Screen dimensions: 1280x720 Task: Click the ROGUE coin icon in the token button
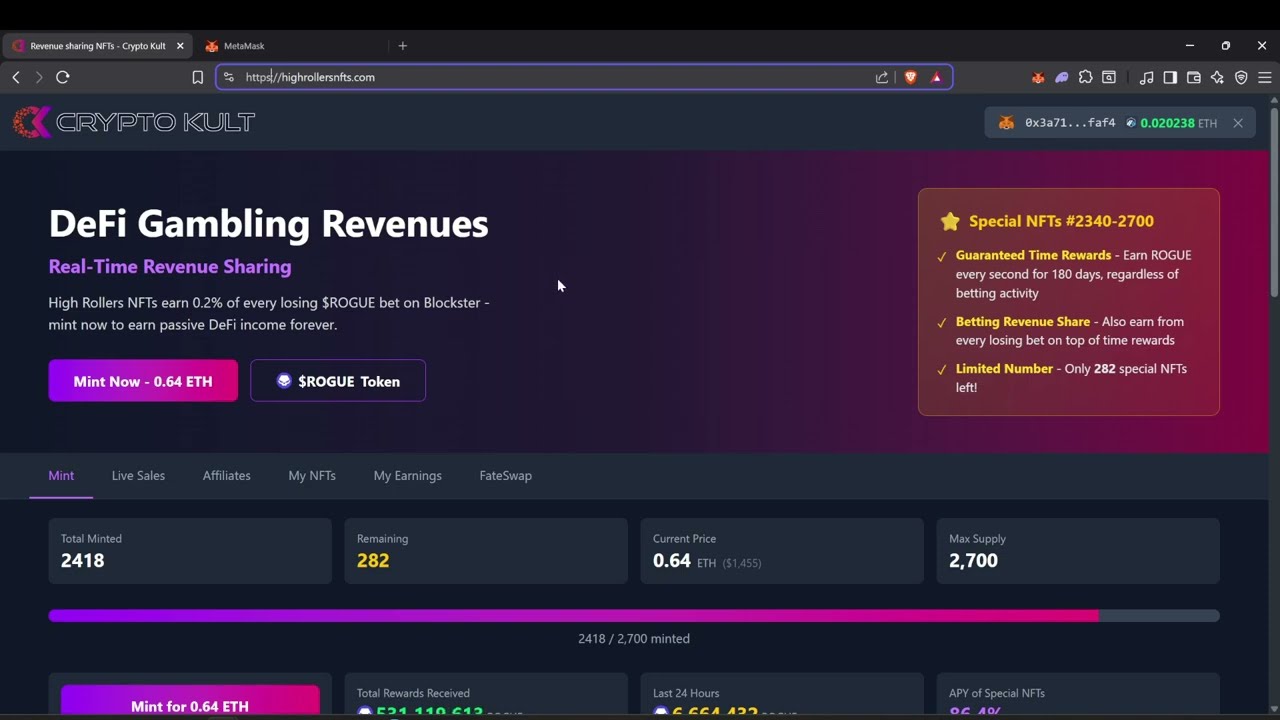pyautogui.click(x=284, y=381)
